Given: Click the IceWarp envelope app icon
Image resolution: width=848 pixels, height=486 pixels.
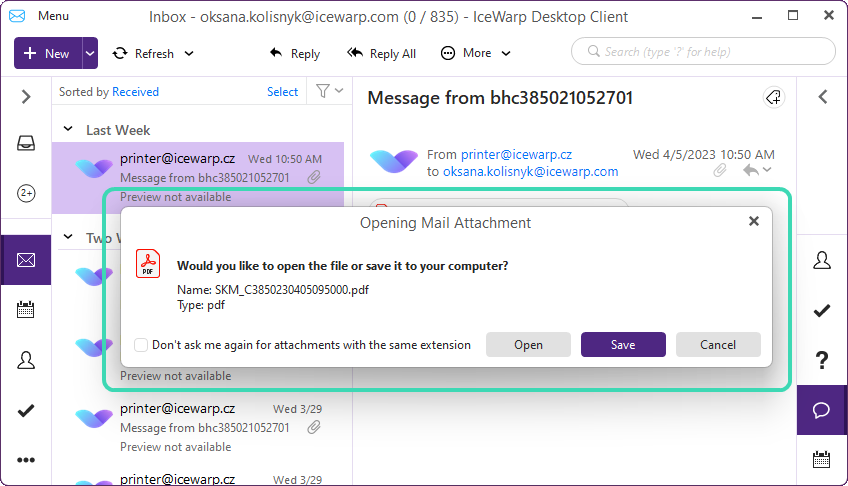Looking at the screenshot, I should click(x=17, y=16).
